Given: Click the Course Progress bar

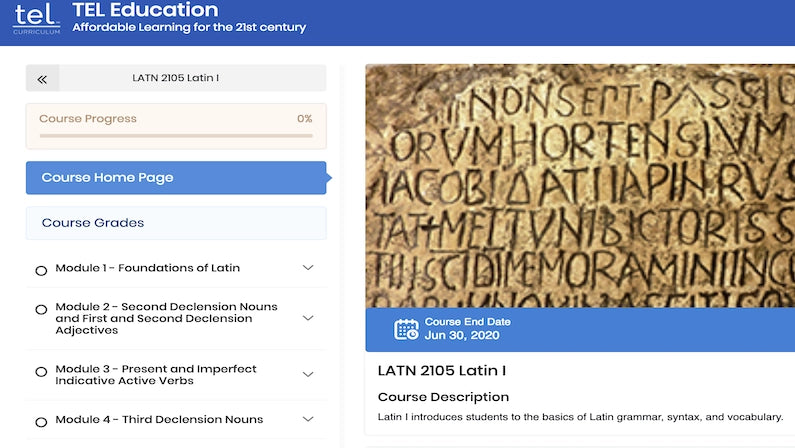Looking at the screenshot, I should pos(176,135).
